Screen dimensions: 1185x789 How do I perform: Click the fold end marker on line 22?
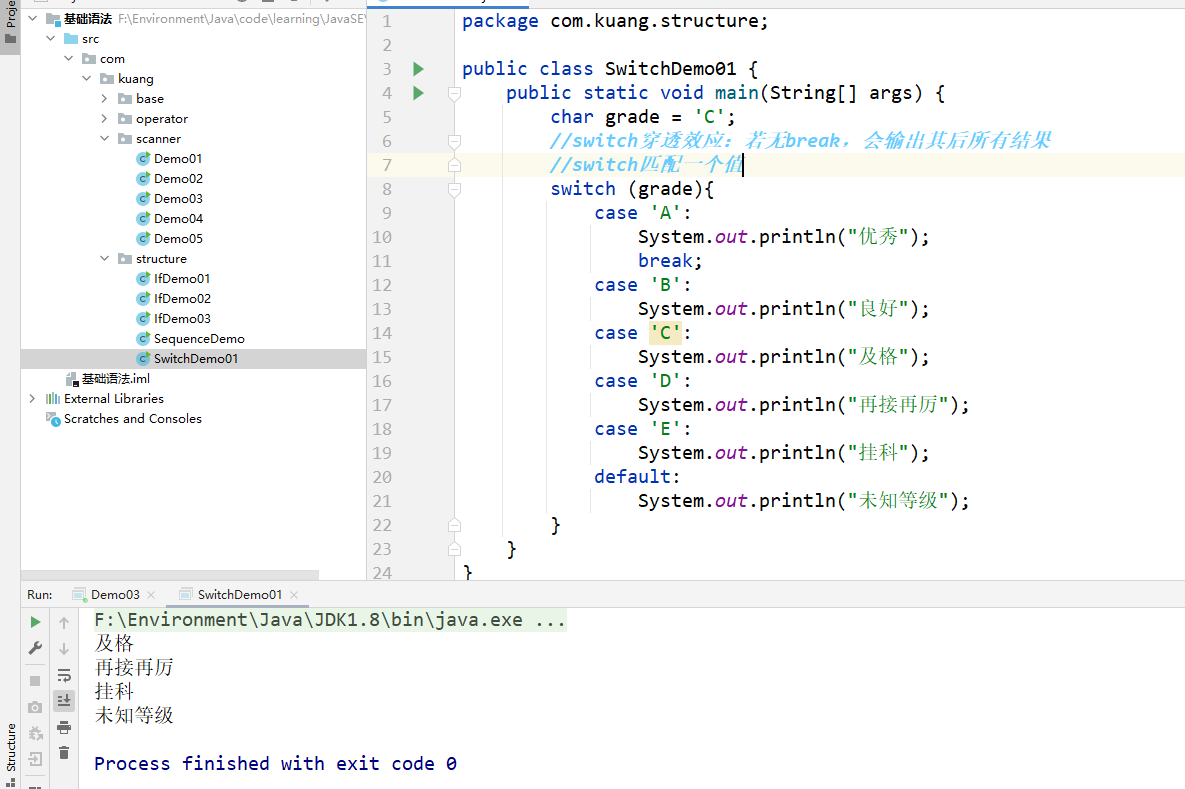tap(454, 525)
